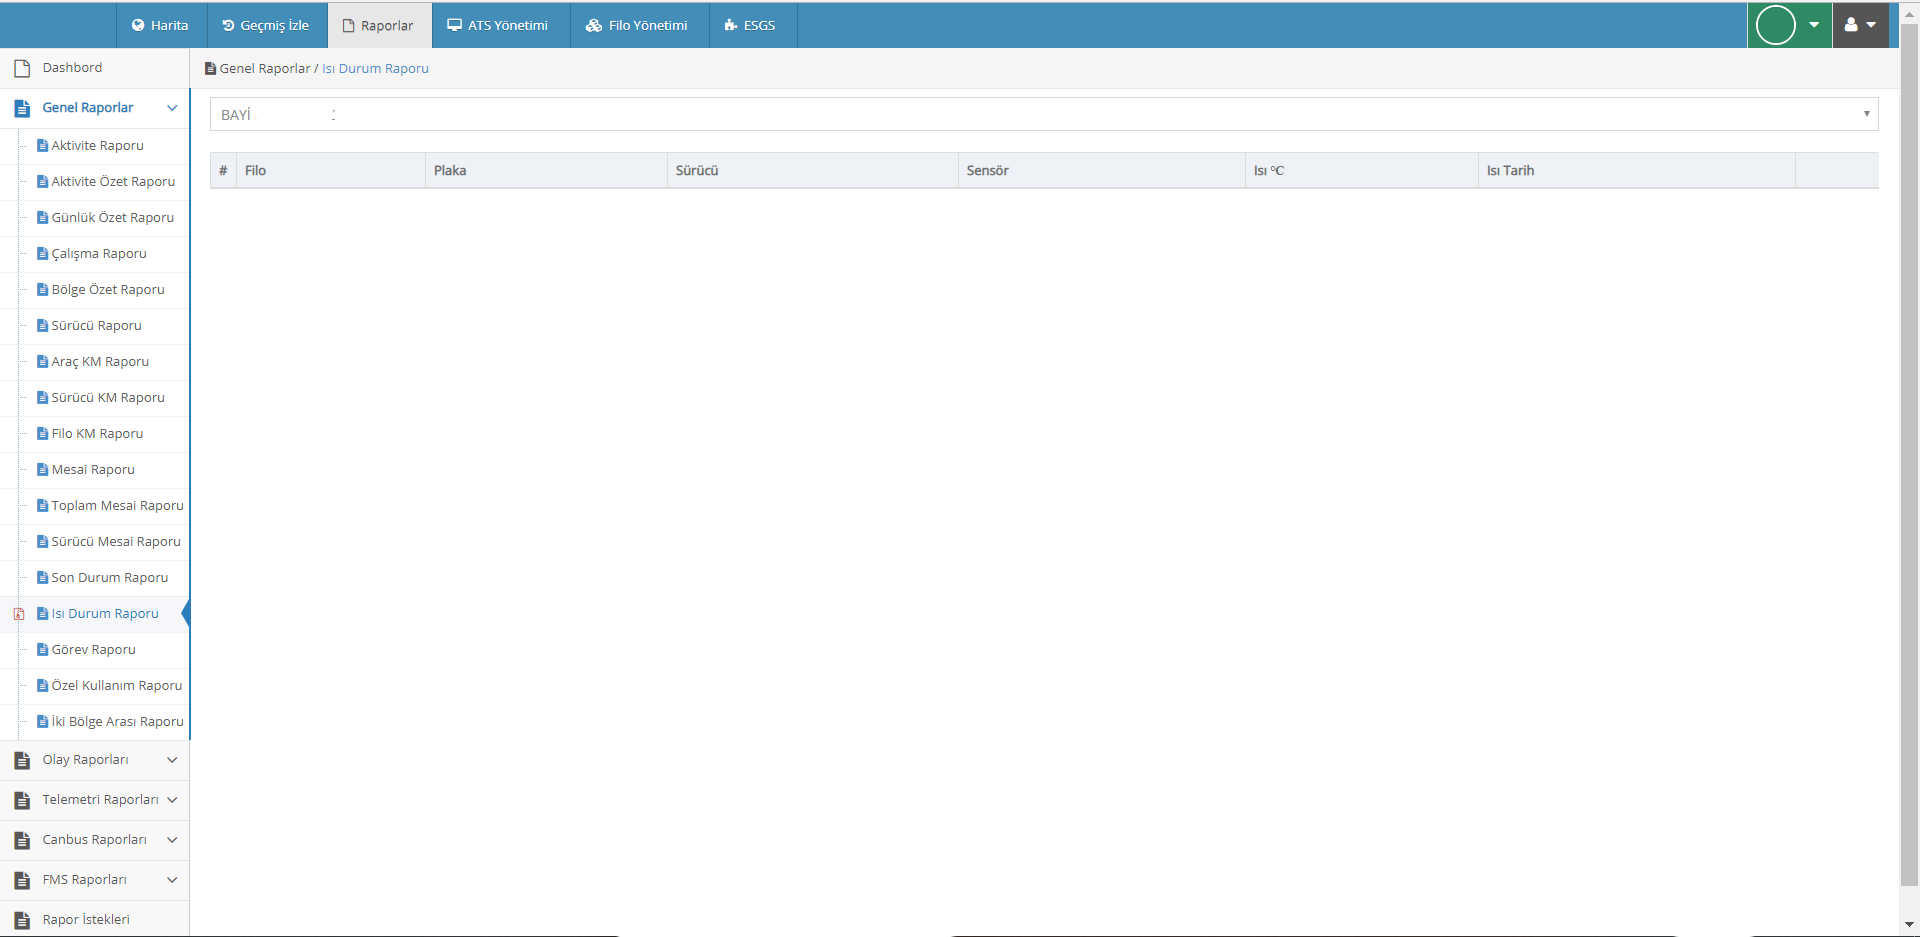Click the Harita globe icon

tap(138, 25)
